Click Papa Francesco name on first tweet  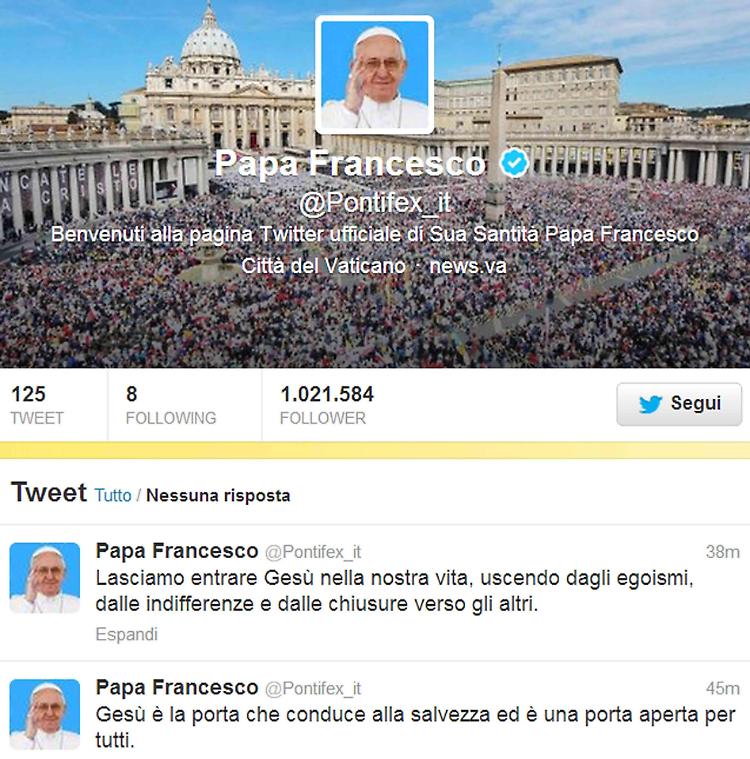point(177,551)
